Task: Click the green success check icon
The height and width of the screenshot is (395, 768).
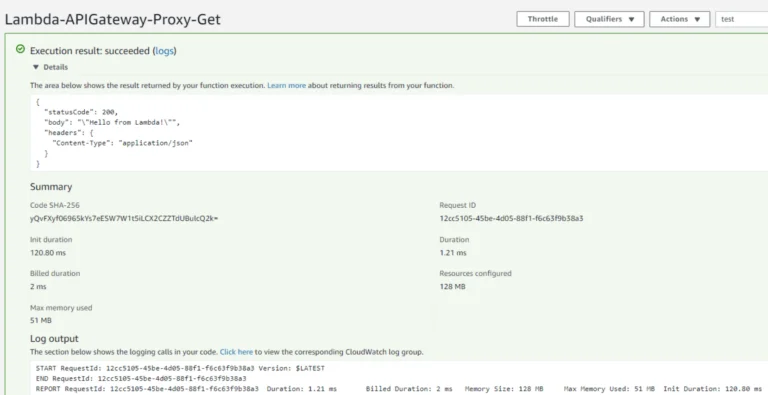Action: (x=20, y=49)
